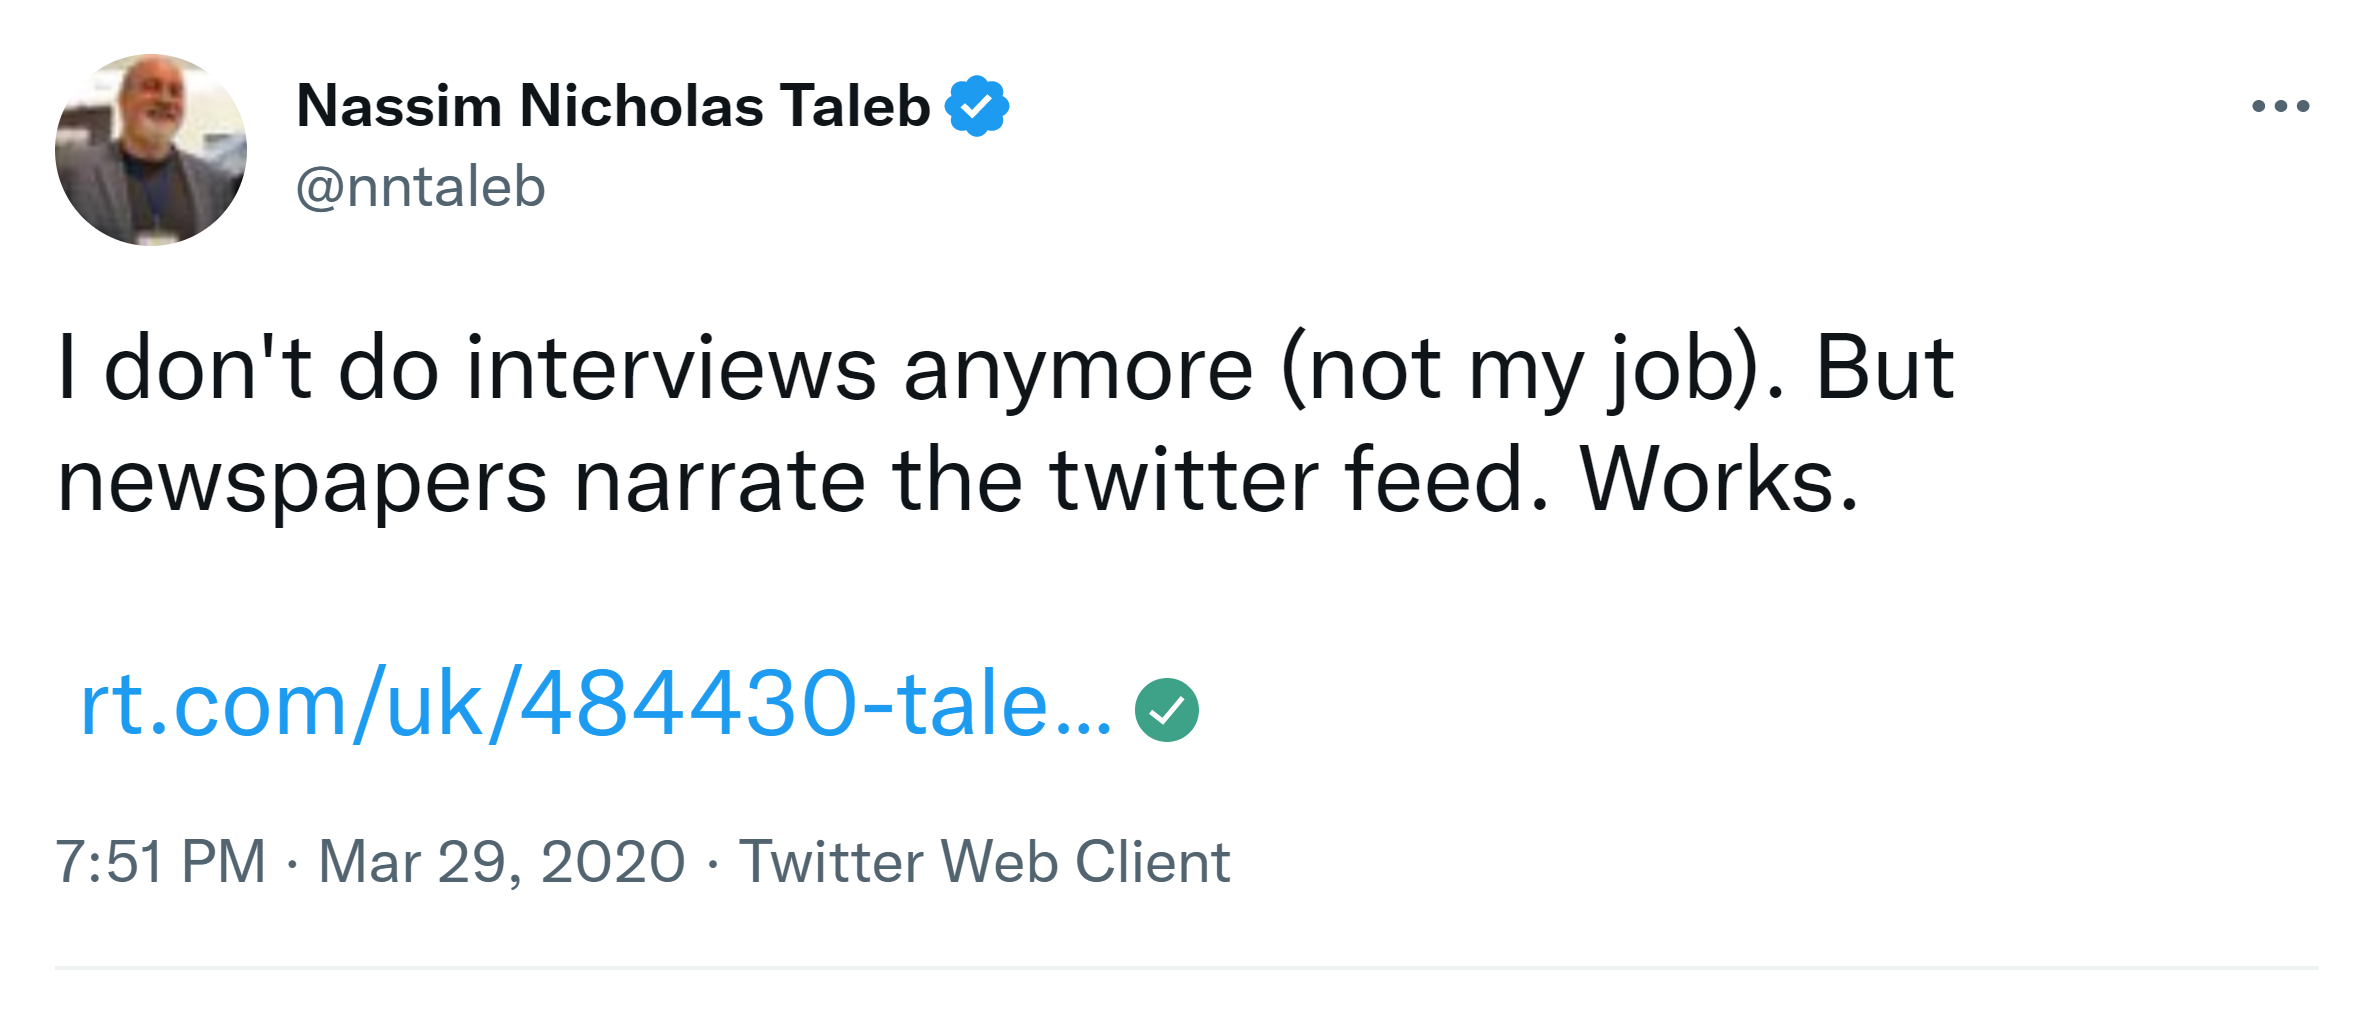Click "Works." at the tweet's end
This screenshot has width=2367, height=1016.
pyautogui.click(x=1718, y=482)
